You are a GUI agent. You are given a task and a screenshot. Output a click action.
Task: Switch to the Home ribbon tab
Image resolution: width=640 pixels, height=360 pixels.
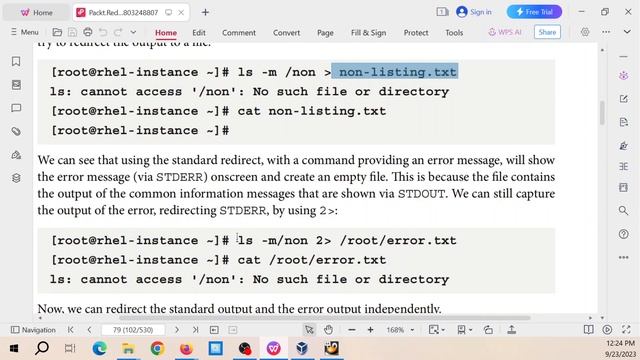166,33
